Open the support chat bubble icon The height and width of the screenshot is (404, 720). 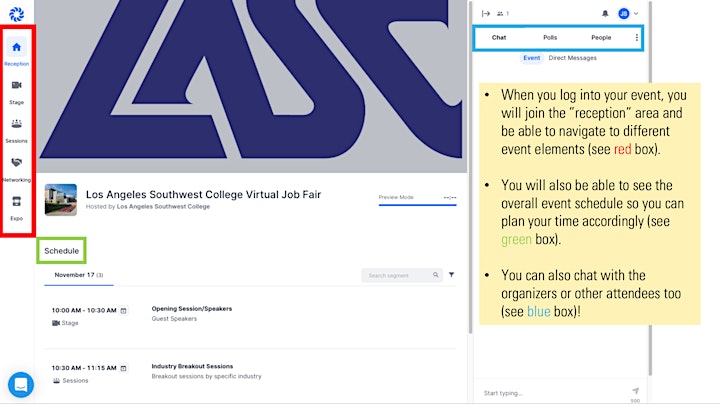coord(21,384)
